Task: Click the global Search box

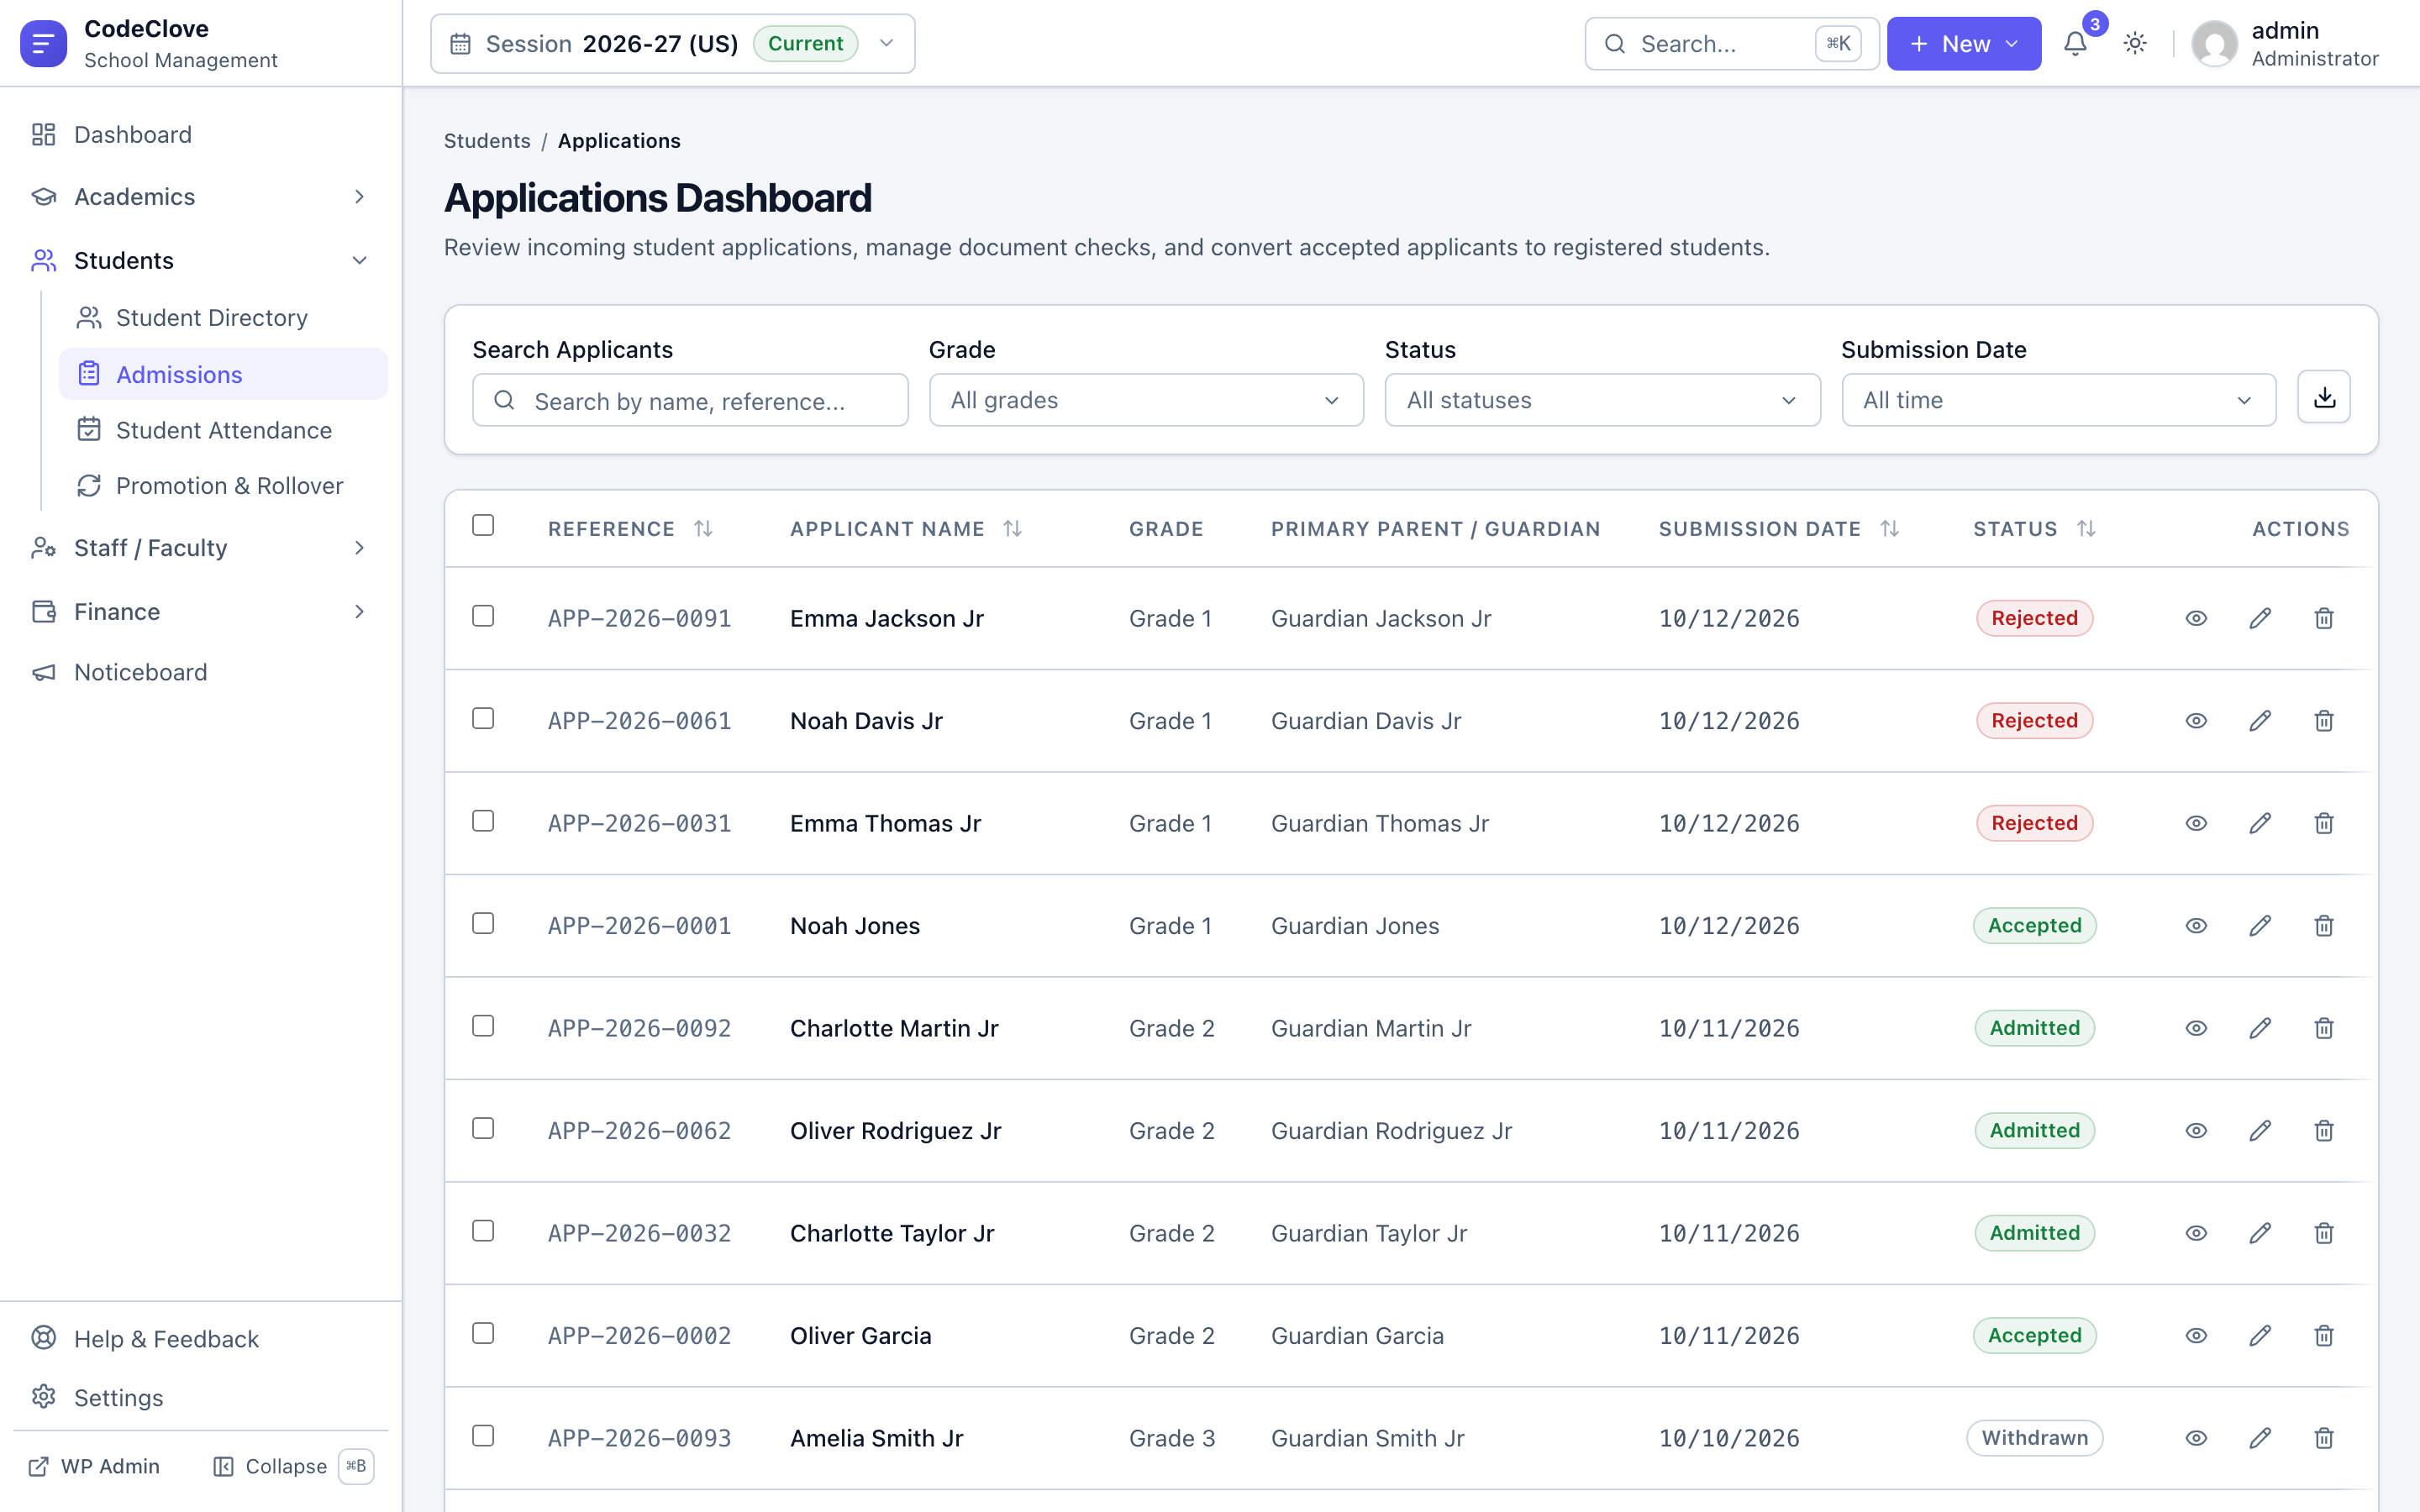Action: (1731, 44)
